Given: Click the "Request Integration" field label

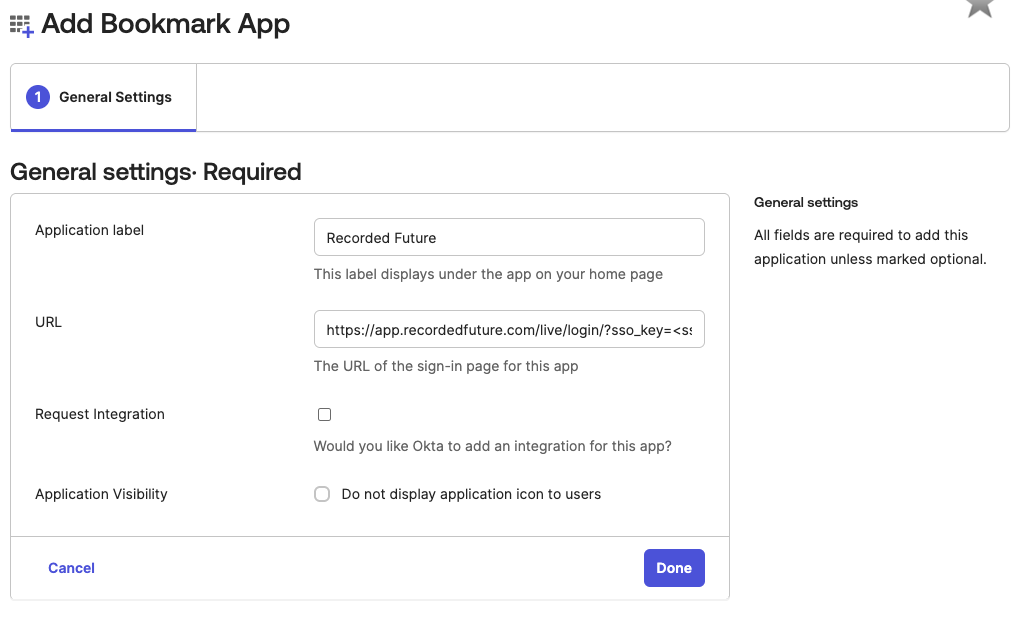Looking at the screenshot, I should 99,414.
